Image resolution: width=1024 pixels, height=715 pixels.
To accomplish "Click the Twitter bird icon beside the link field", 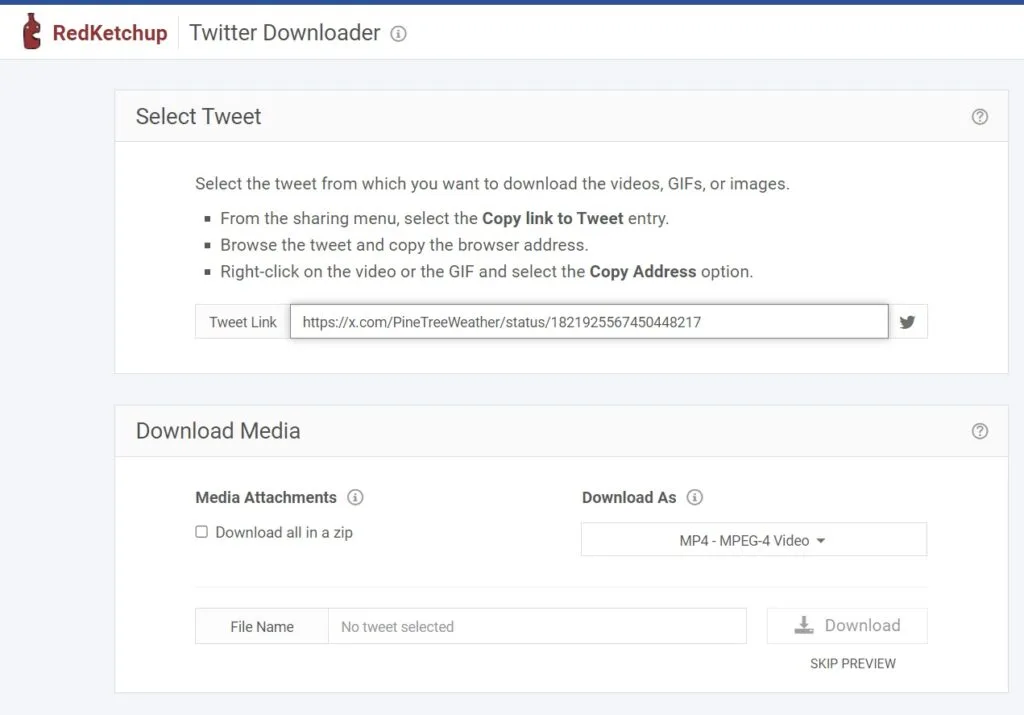I will 908,321.
